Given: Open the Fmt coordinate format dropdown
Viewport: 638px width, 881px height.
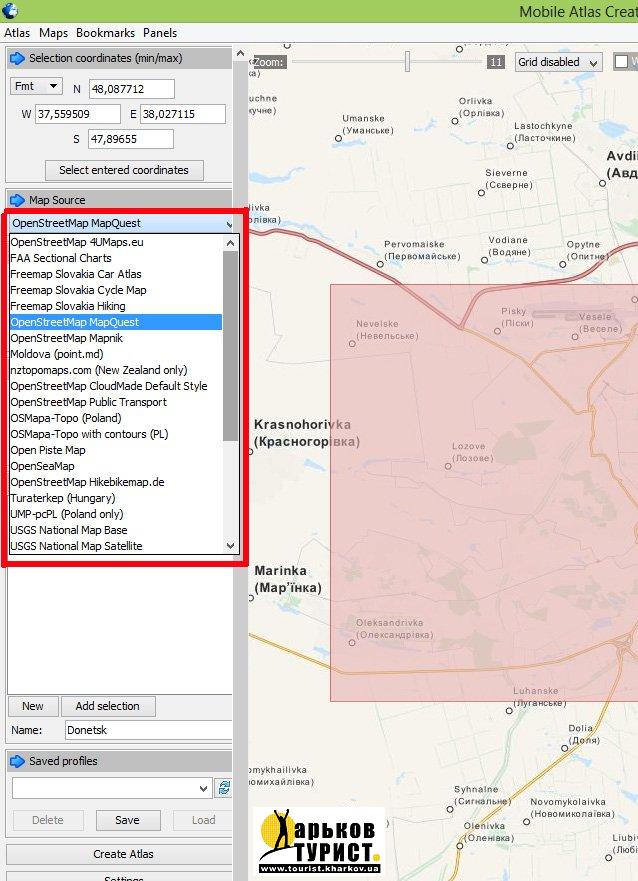Looking at the screenshot, I should pos(36,87).
